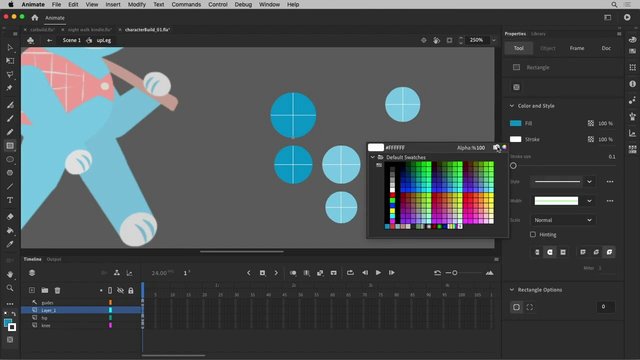This screenshot has height=360, width=640.
Task: Open the stroke Style dropdown
Action: [x=589, y=182]
